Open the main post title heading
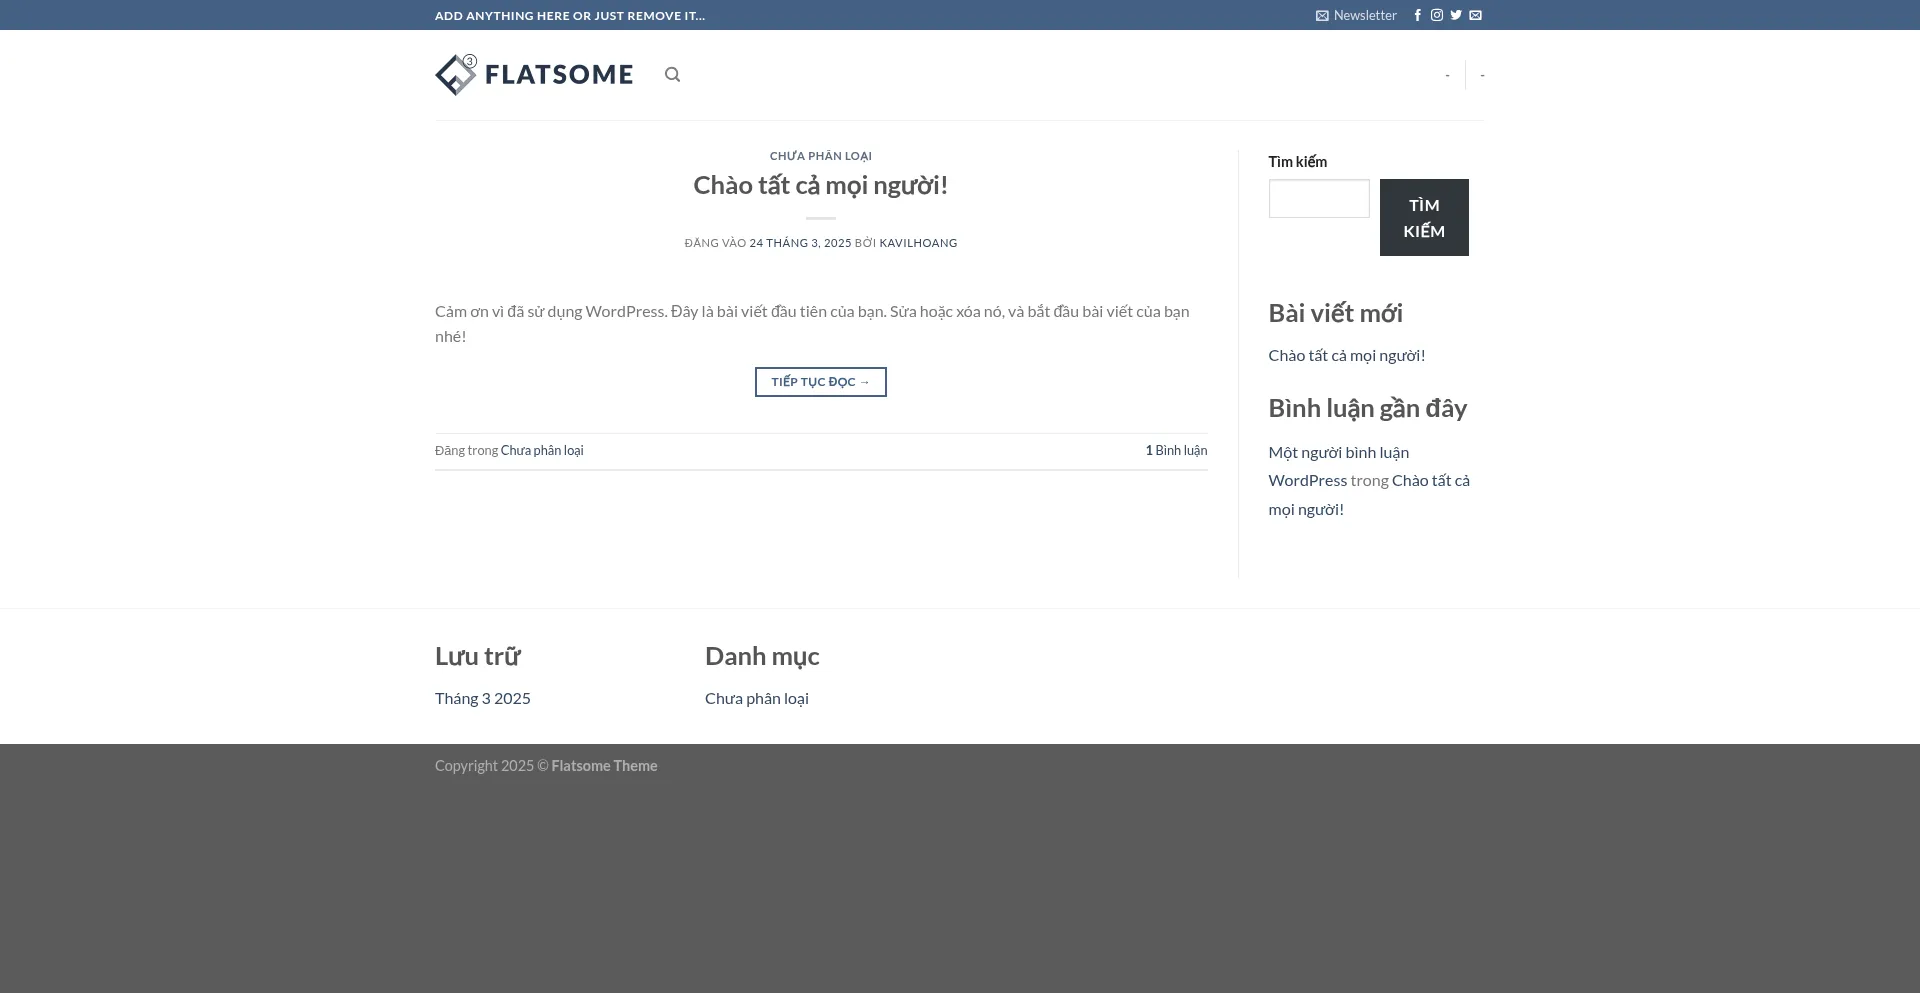 [820, 185]
